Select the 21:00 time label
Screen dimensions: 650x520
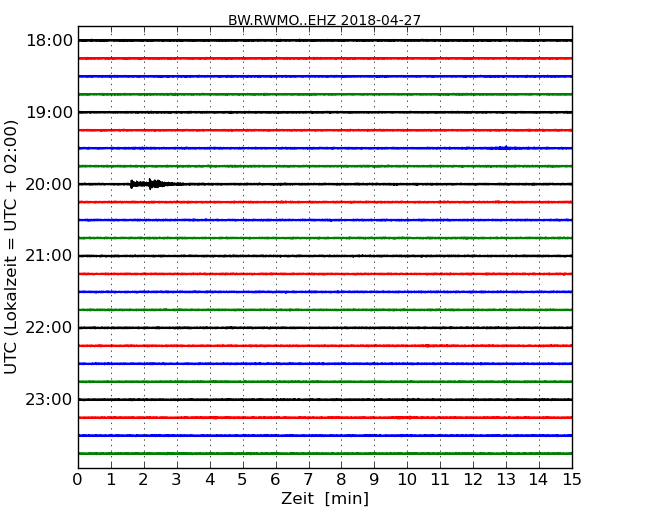[49, 256]
